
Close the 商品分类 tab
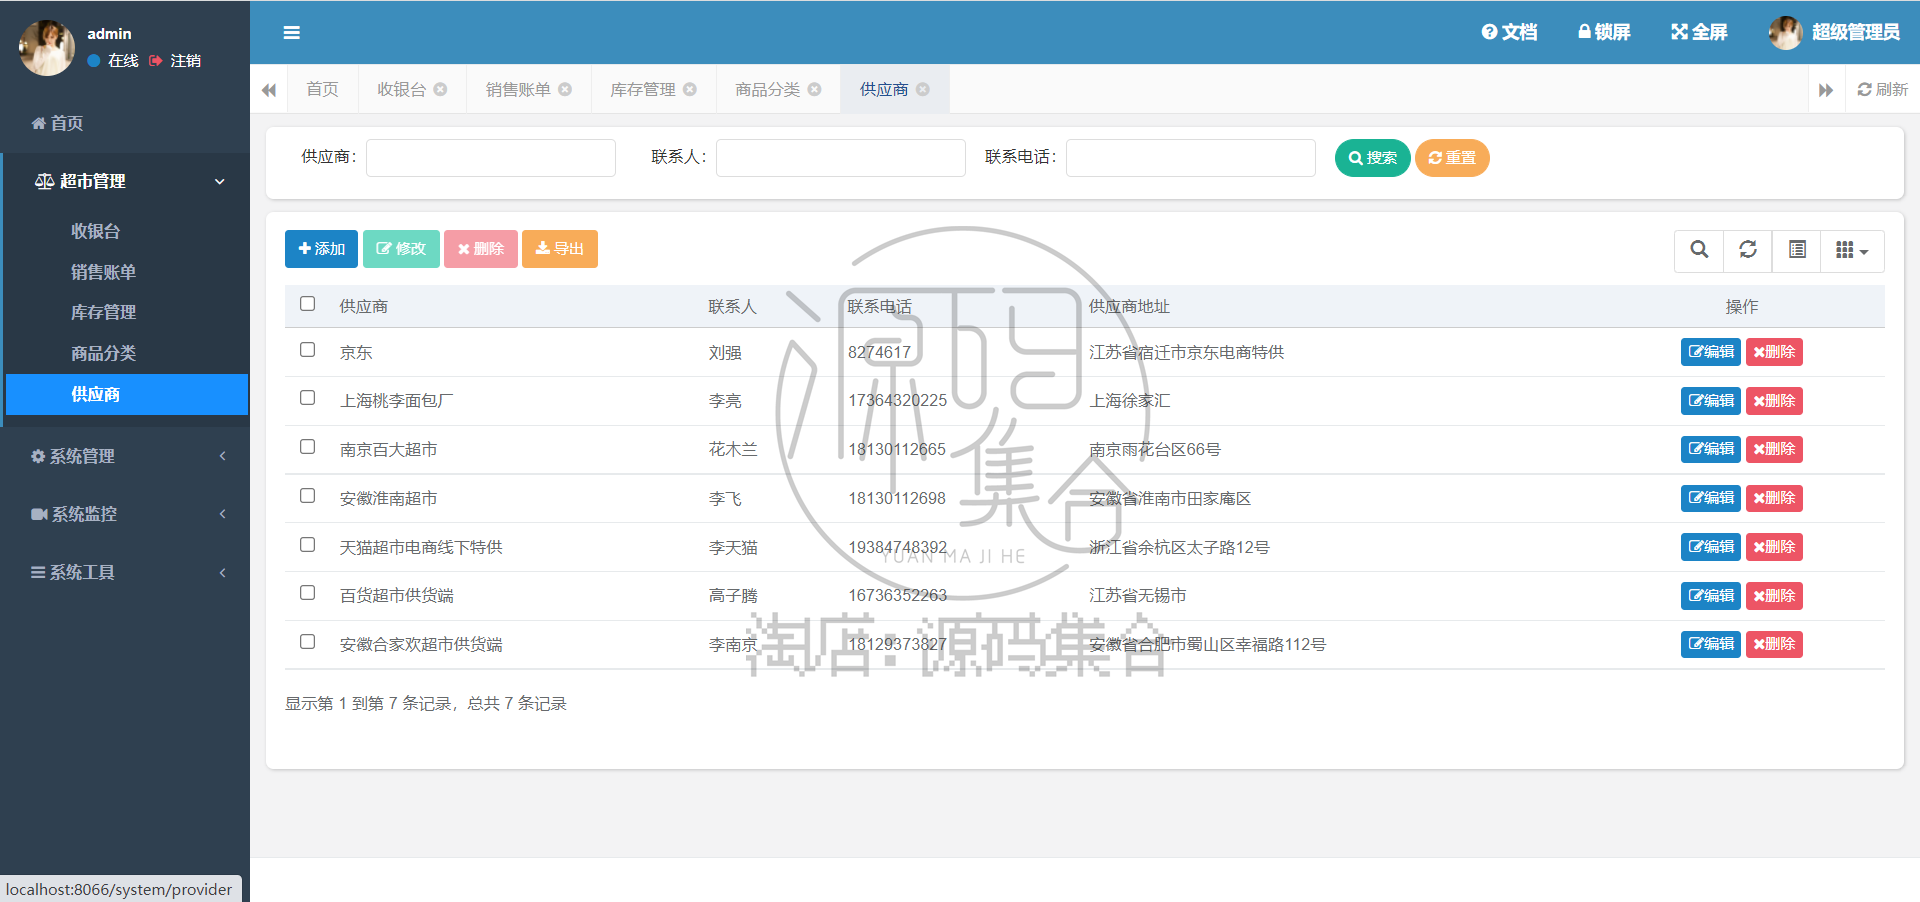pos(815,89)
